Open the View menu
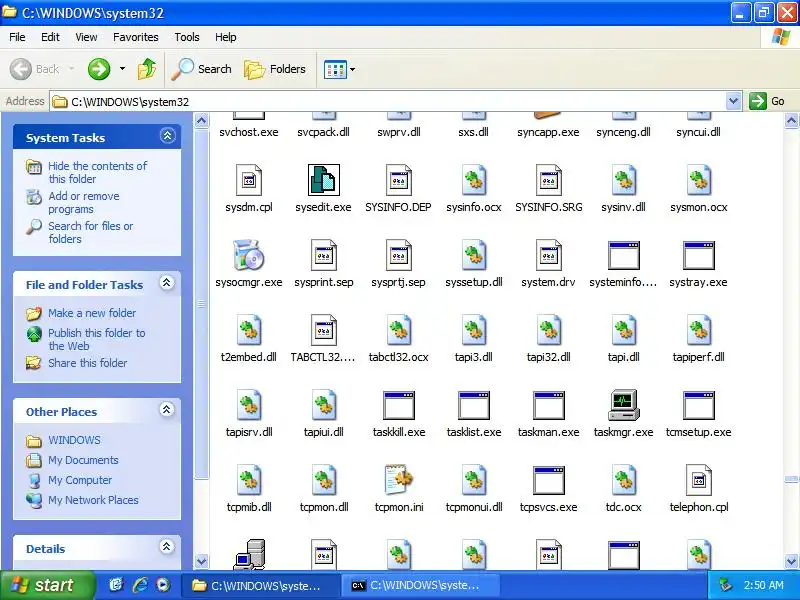 (x=86, y=37)
